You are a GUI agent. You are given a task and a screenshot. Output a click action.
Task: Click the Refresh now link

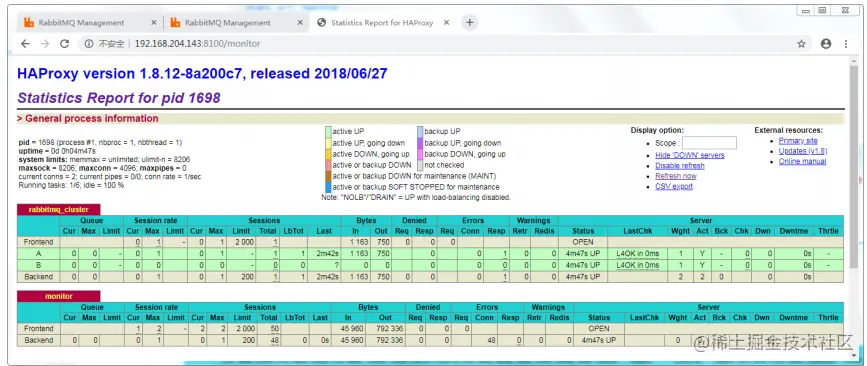pyautogui.click(x=676, y=176)
